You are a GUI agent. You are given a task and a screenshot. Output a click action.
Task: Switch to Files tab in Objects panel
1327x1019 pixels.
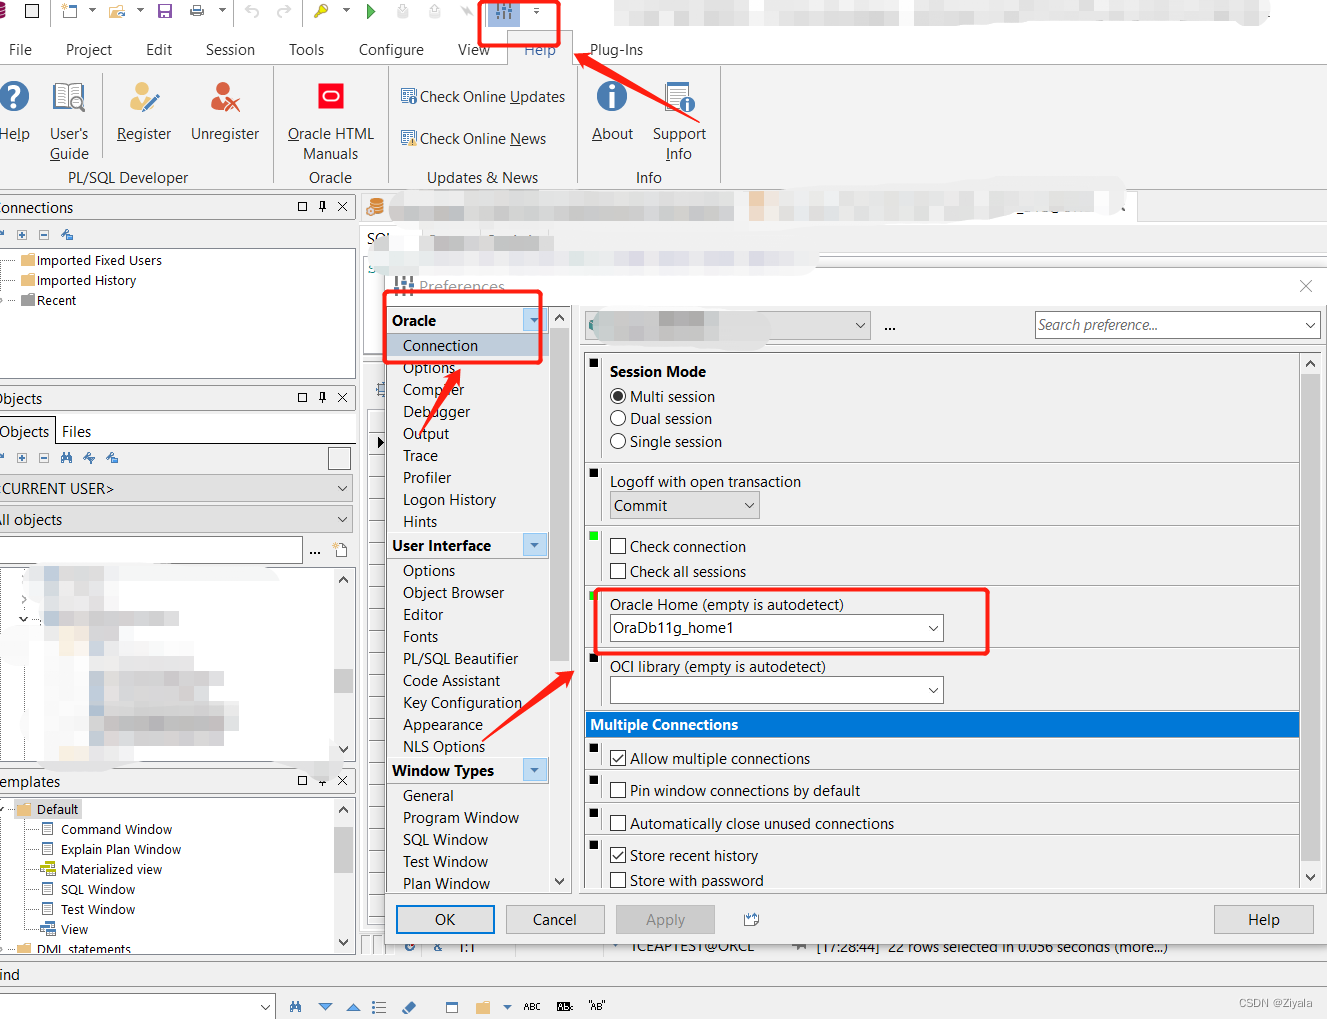click(76, 432)
